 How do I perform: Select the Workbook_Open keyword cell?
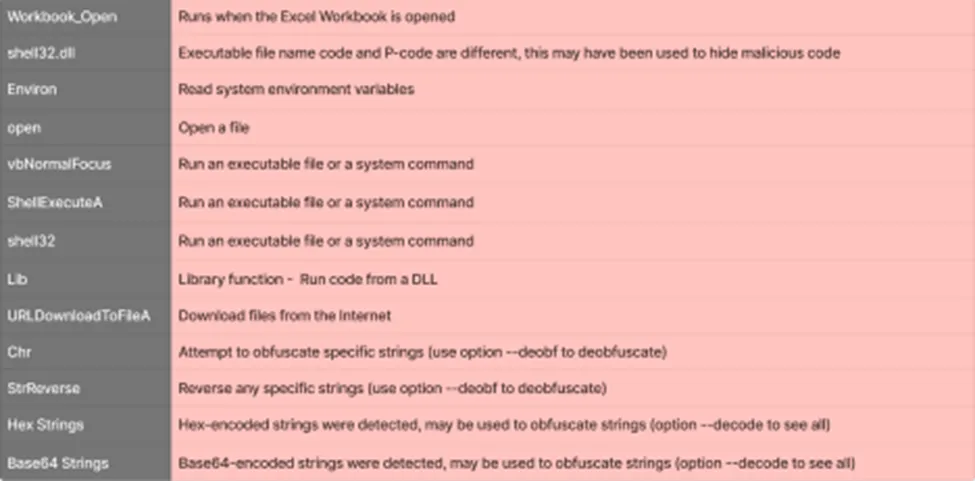[x=85, y=17]
